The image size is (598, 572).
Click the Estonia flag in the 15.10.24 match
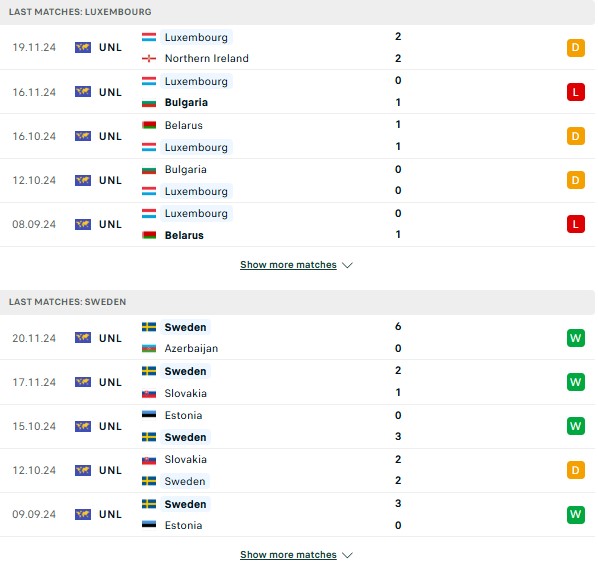click(x=149, y=415)
